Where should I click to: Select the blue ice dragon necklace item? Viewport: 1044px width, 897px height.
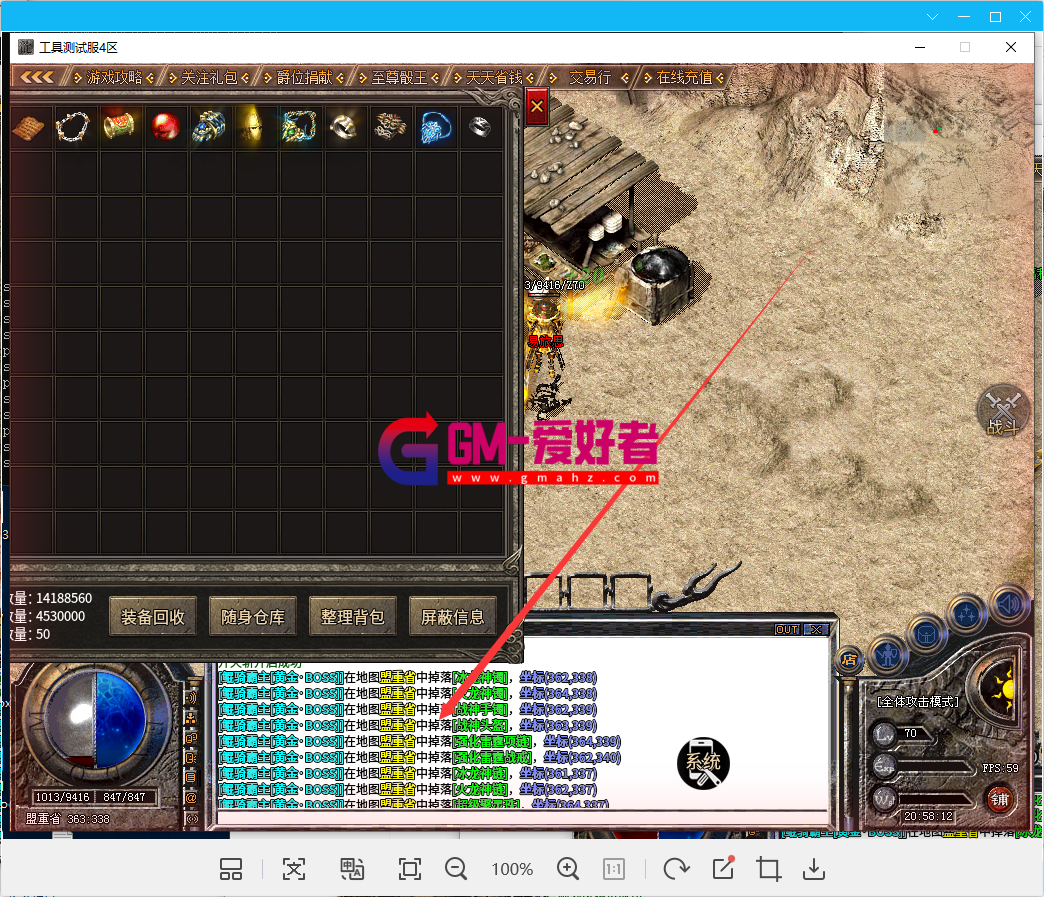436,127
